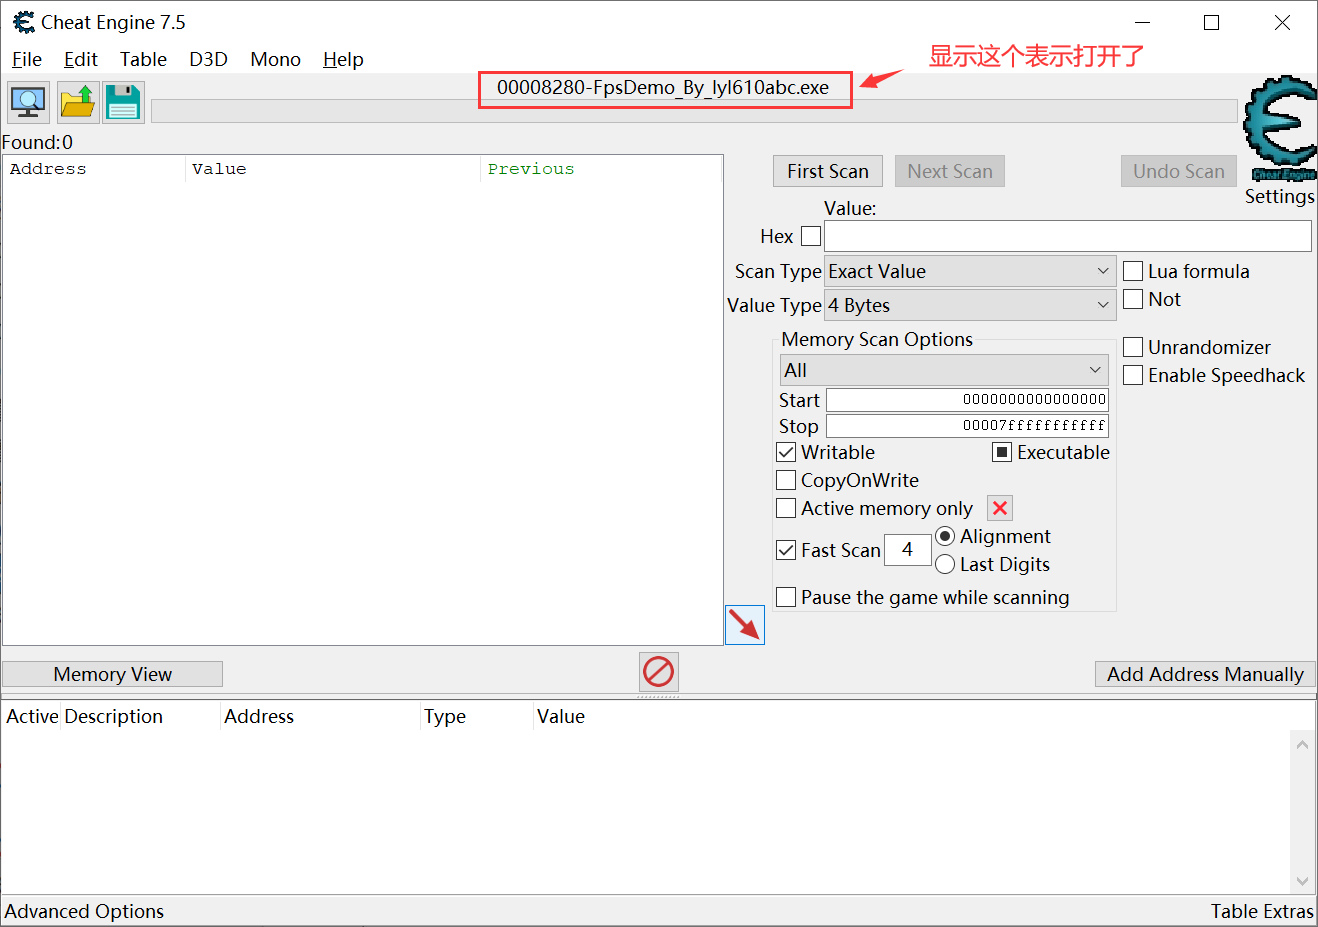Uncheck the Writable checkbox
This screenshot has width=1318, height=927.
(786, 452)
